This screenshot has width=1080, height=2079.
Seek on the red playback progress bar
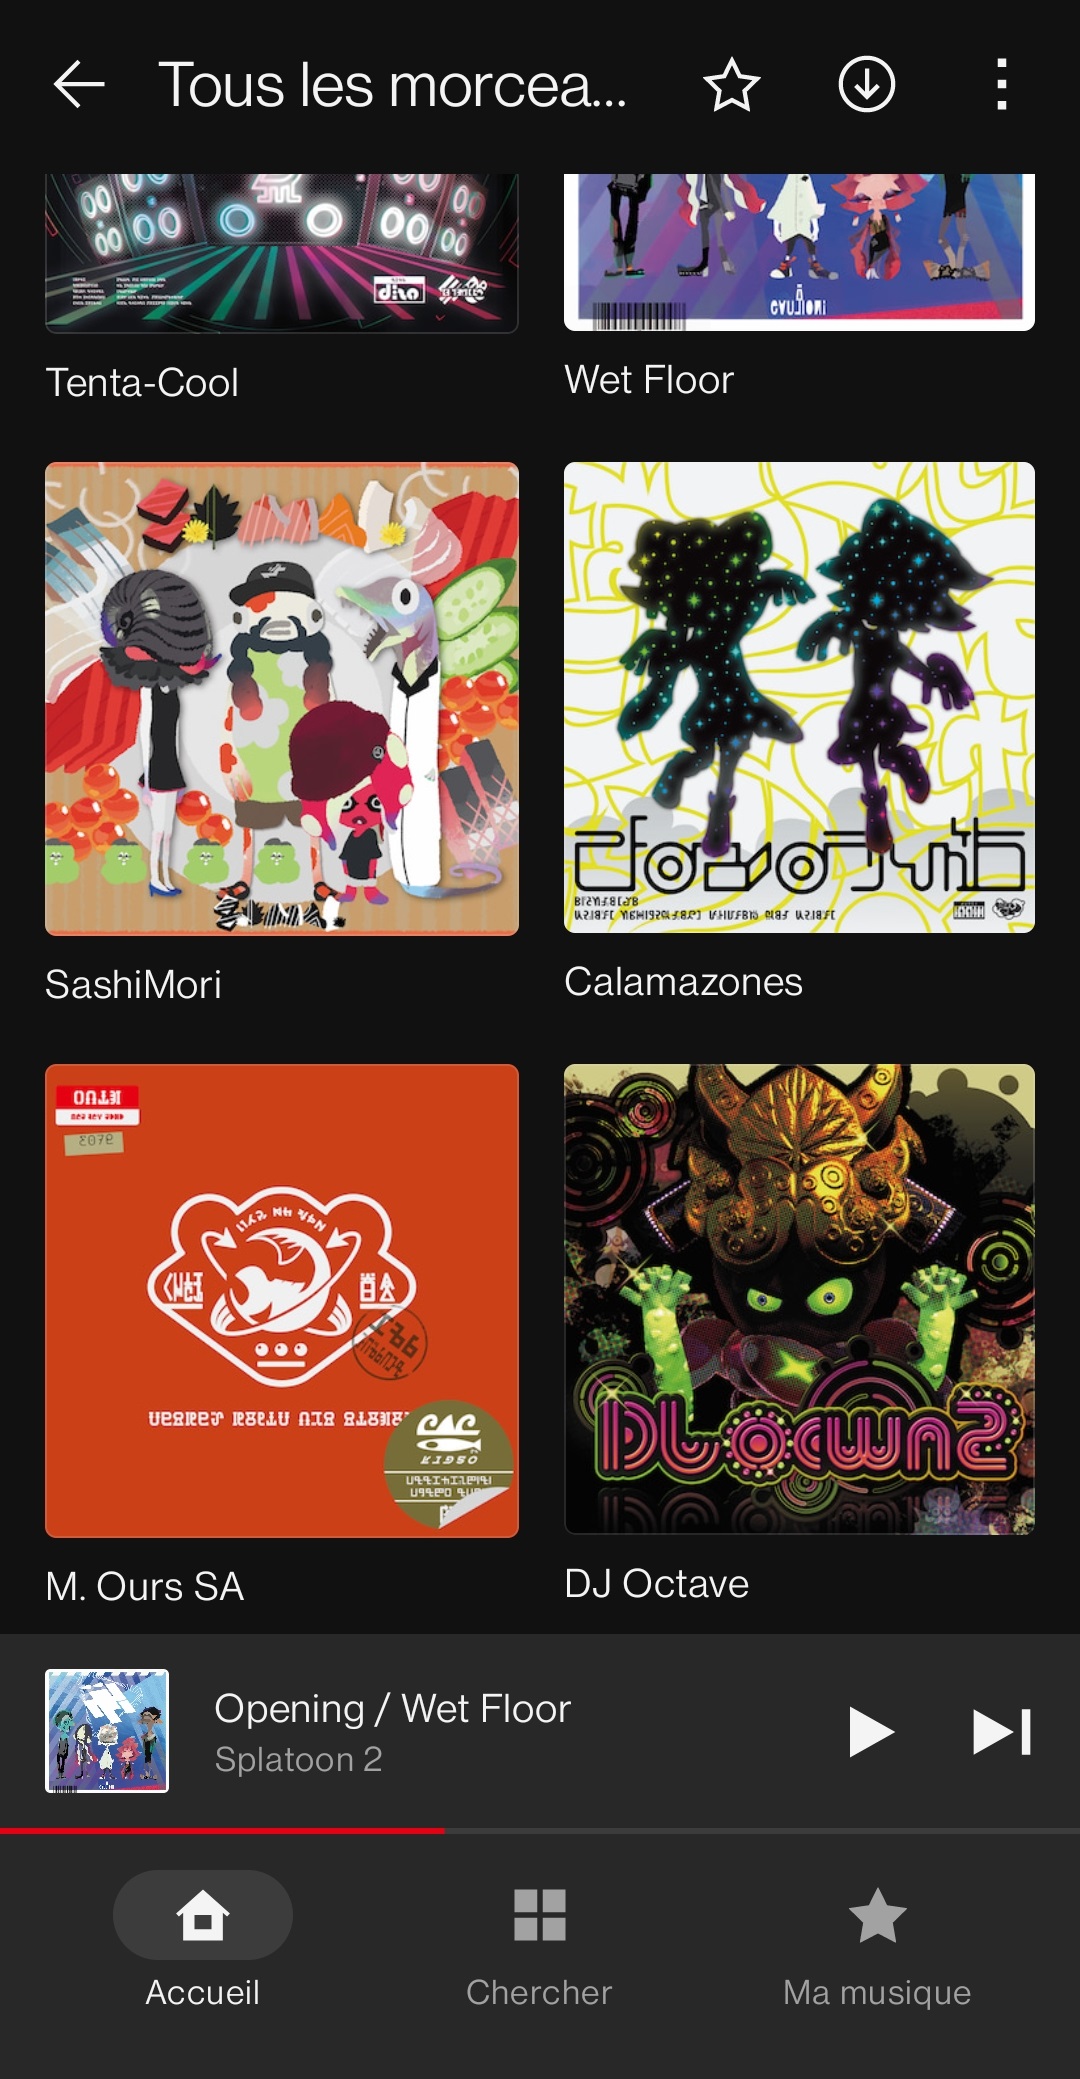pos(540,1830)
